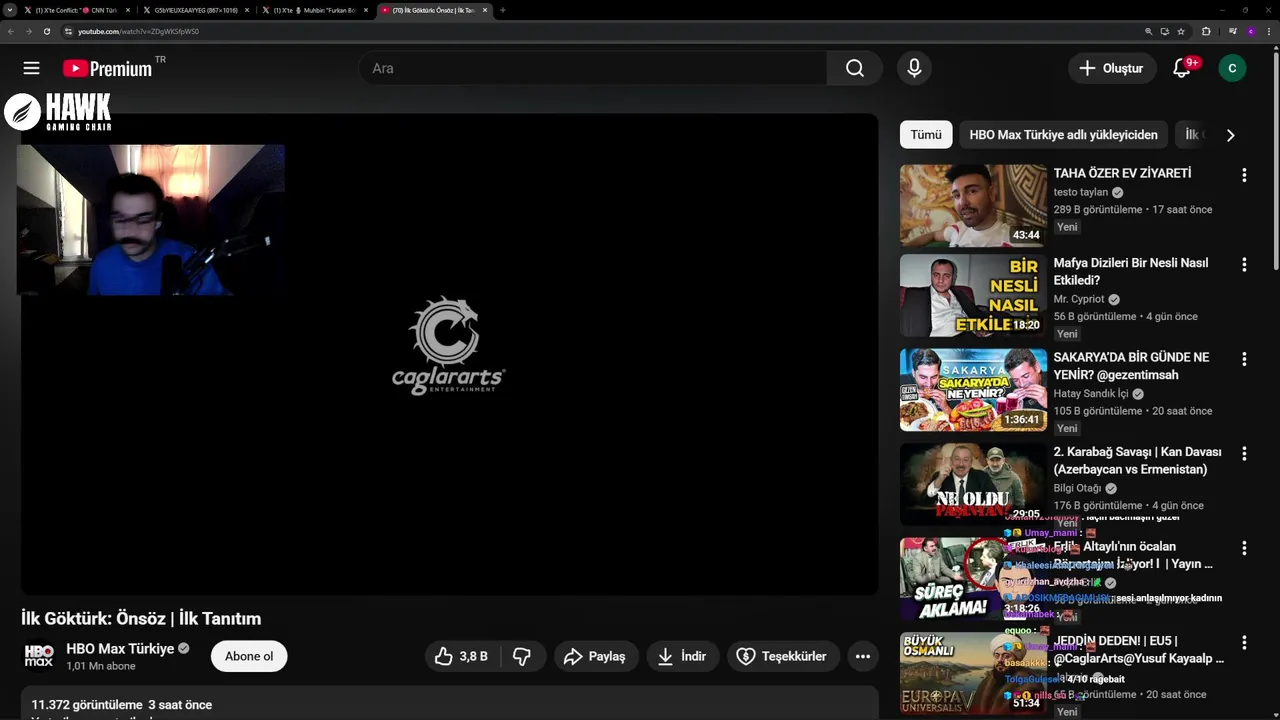Dislike the video with thumbs down
This screenshot has height=720, width=1280.
521,656
